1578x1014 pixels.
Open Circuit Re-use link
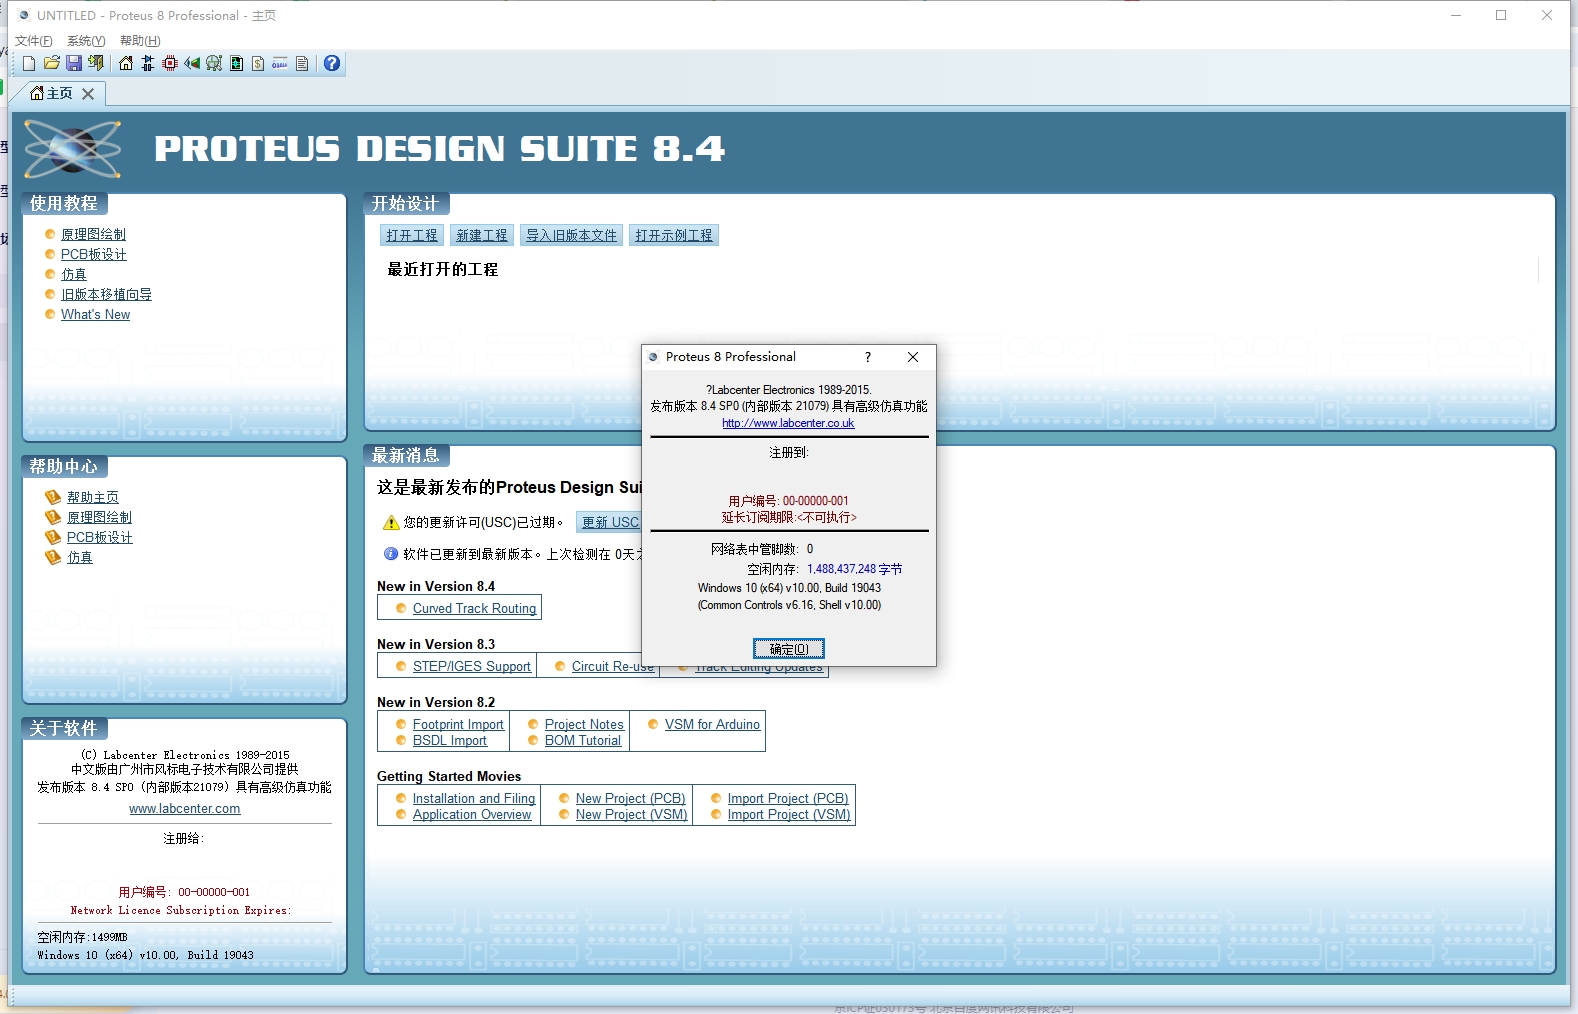tap(613, 666)
